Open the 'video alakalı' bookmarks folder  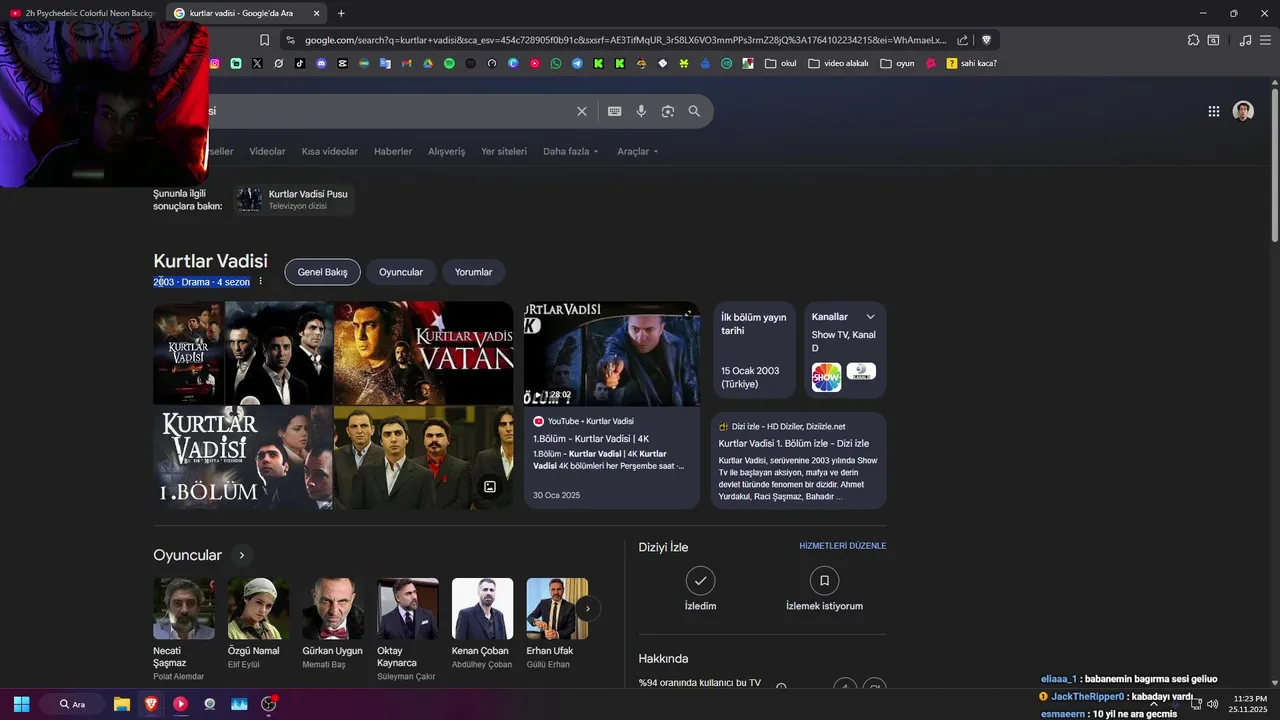pyautogui.click(x=838, y=63)
